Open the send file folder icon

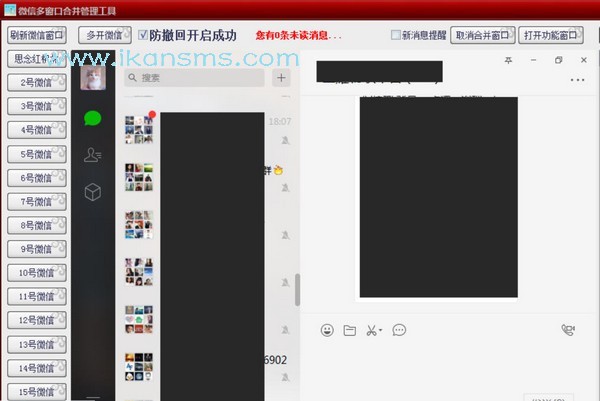pos(350,330)
